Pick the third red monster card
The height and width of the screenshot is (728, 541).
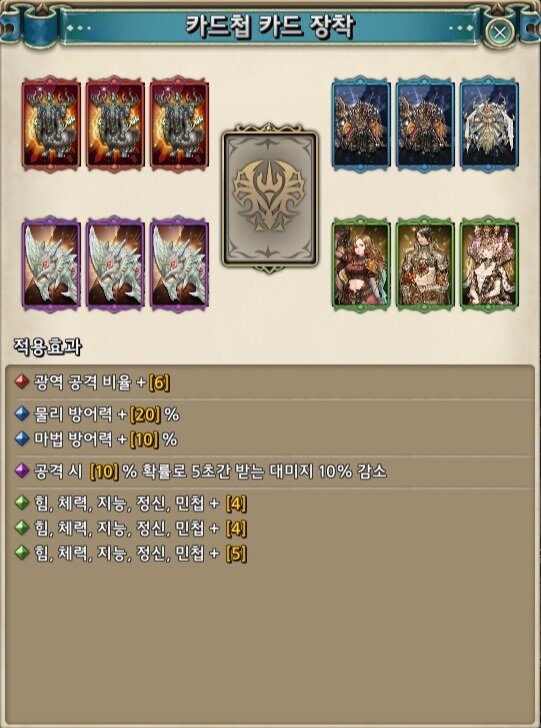click(179, 124)
